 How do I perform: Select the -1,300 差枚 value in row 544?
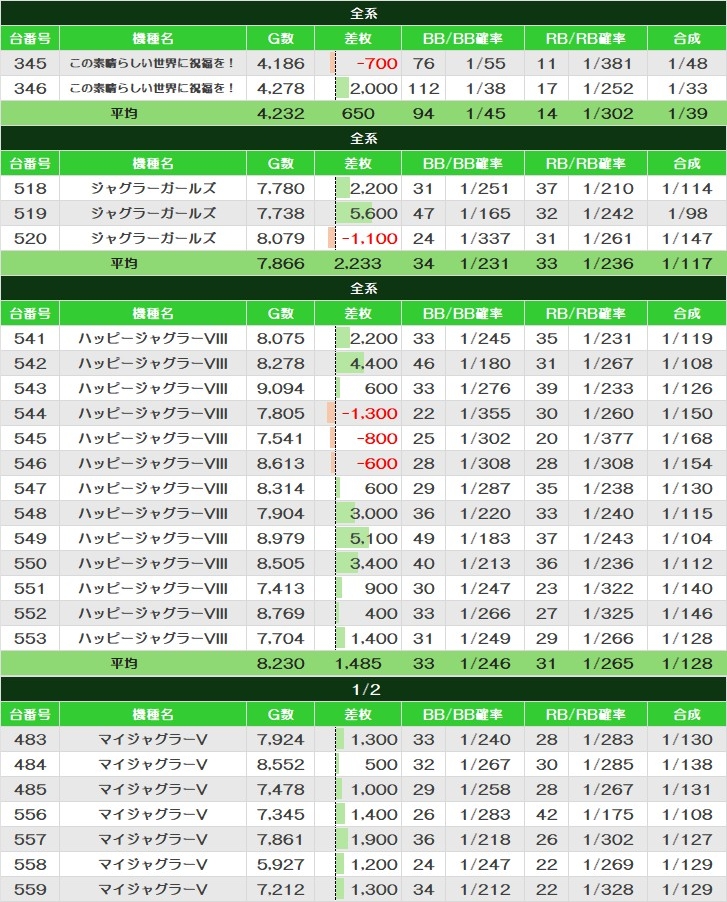click(x=369, y=414)
